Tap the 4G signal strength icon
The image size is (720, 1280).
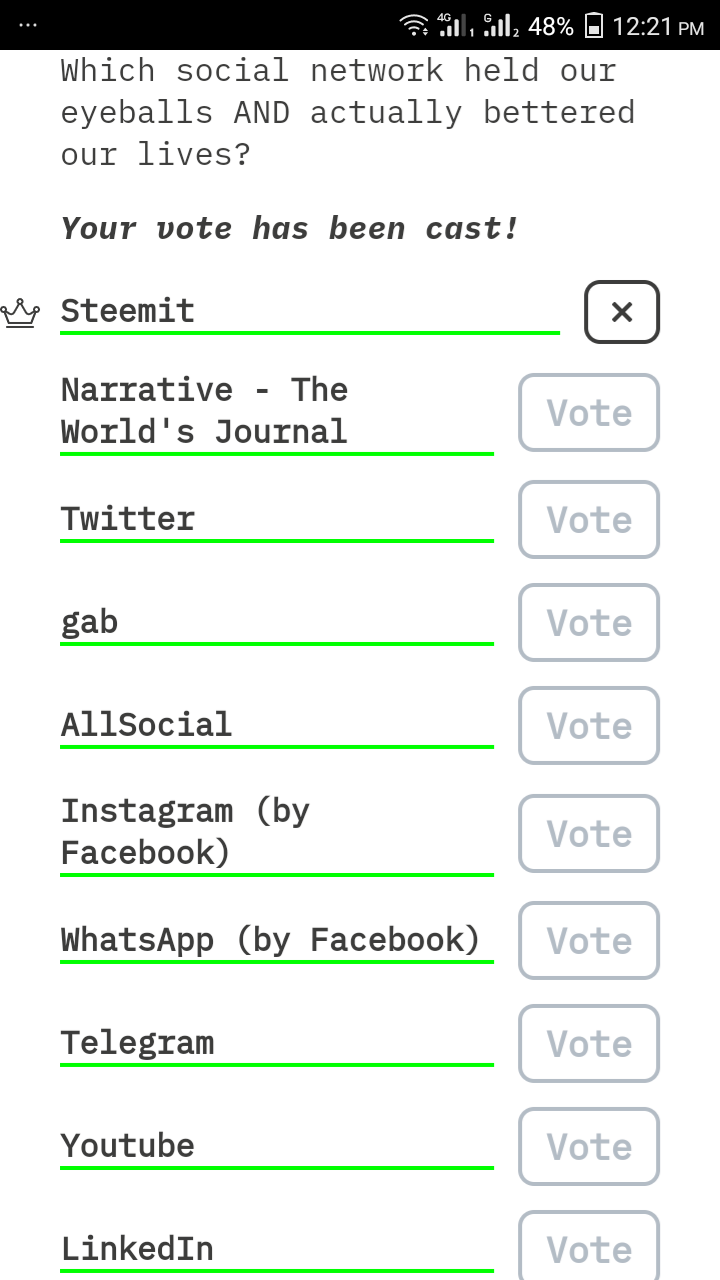455,25
